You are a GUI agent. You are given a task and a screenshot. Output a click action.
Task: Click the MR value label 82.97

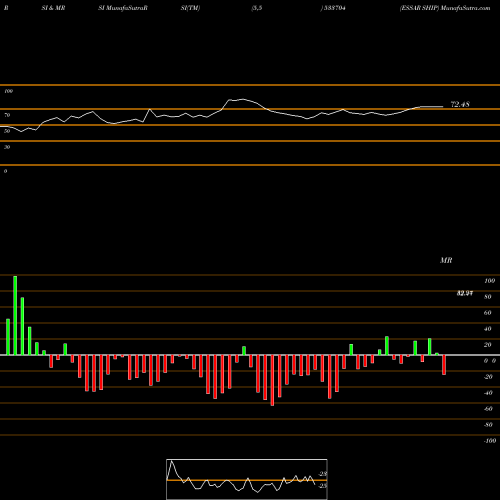(465, 293)
